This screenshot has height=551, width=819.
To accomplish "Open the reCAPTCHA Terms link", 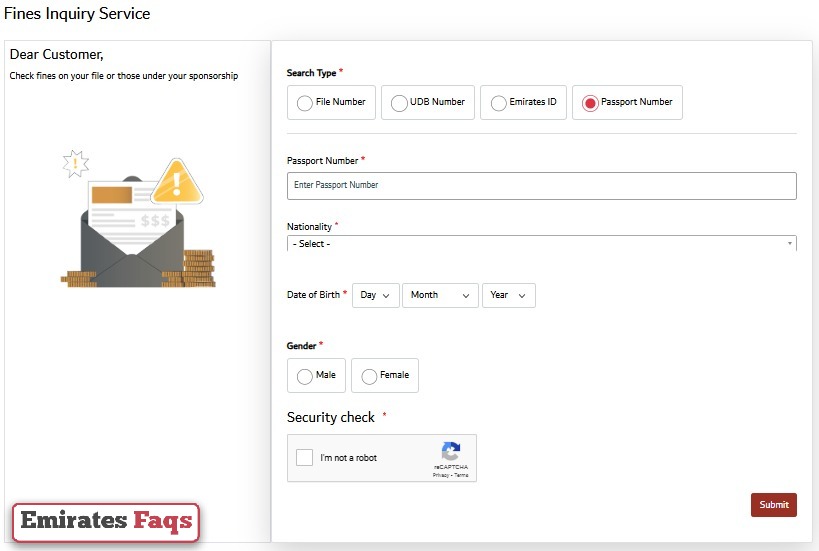I will click(461, 475).
